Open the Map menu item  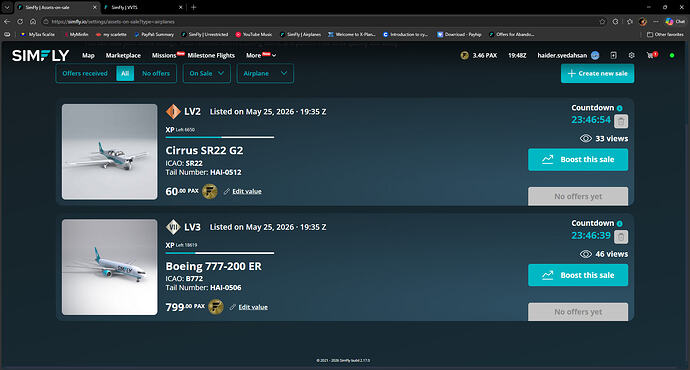coord(88,55)
